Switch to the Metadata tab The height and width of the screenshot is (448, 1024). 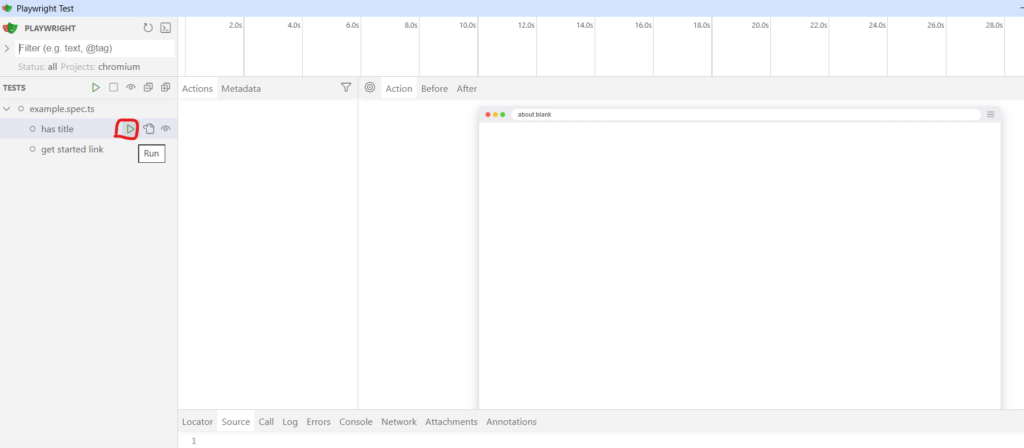pos(241,89)
